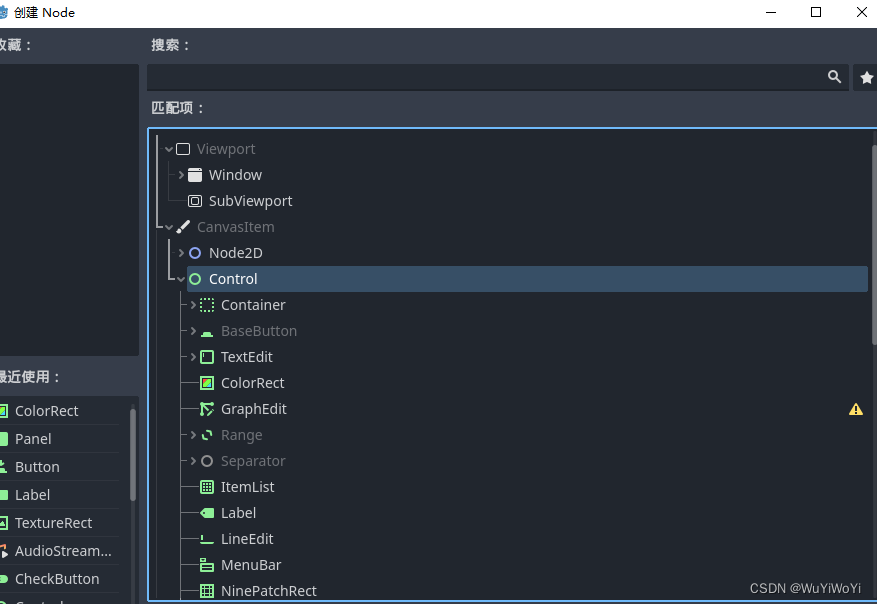Select the Window node in tree

coord(235,175)
